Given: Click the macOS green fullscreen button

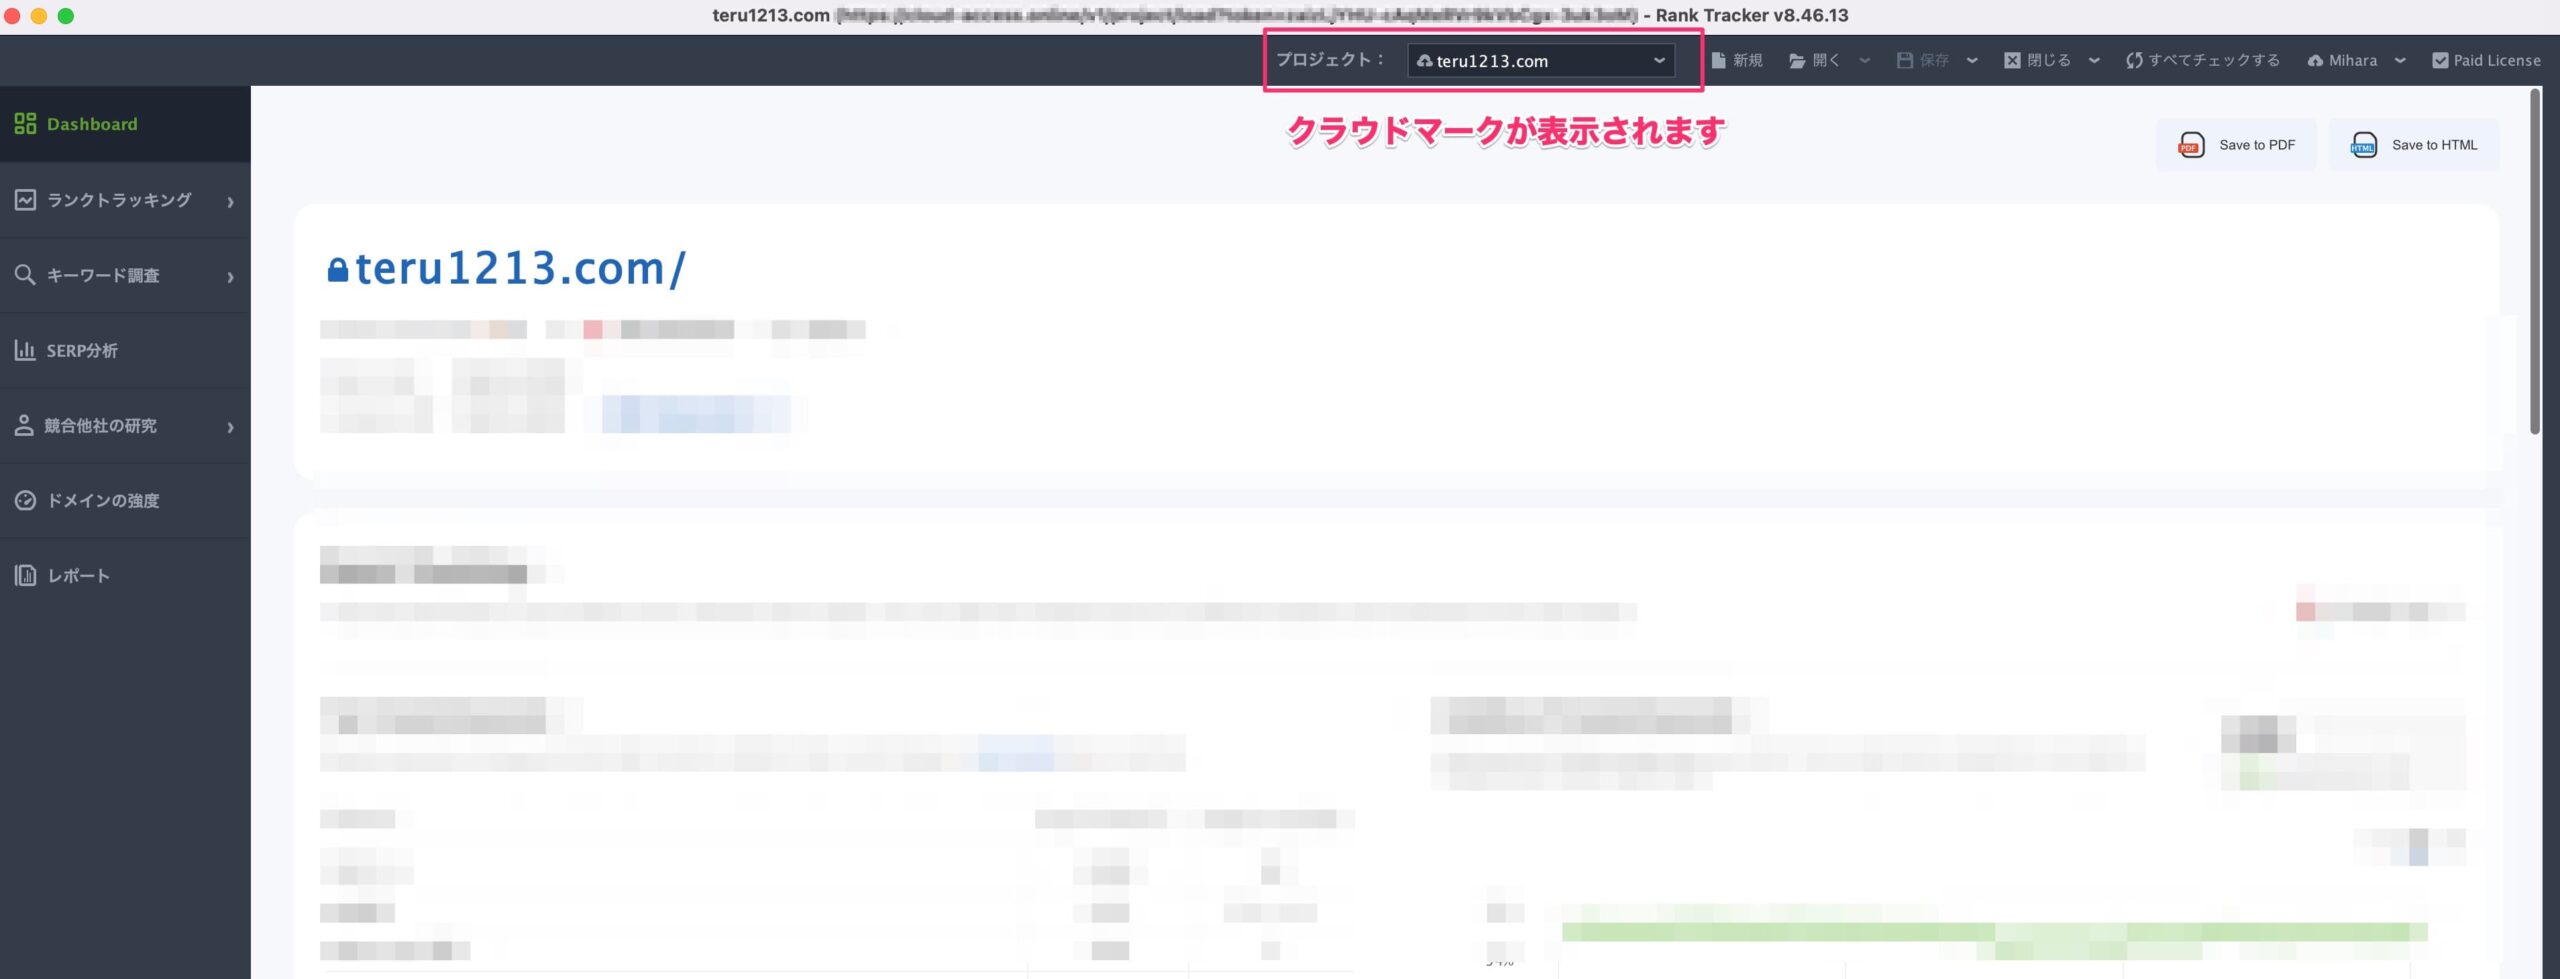Looking at the screenshot, I should (66, 15).
